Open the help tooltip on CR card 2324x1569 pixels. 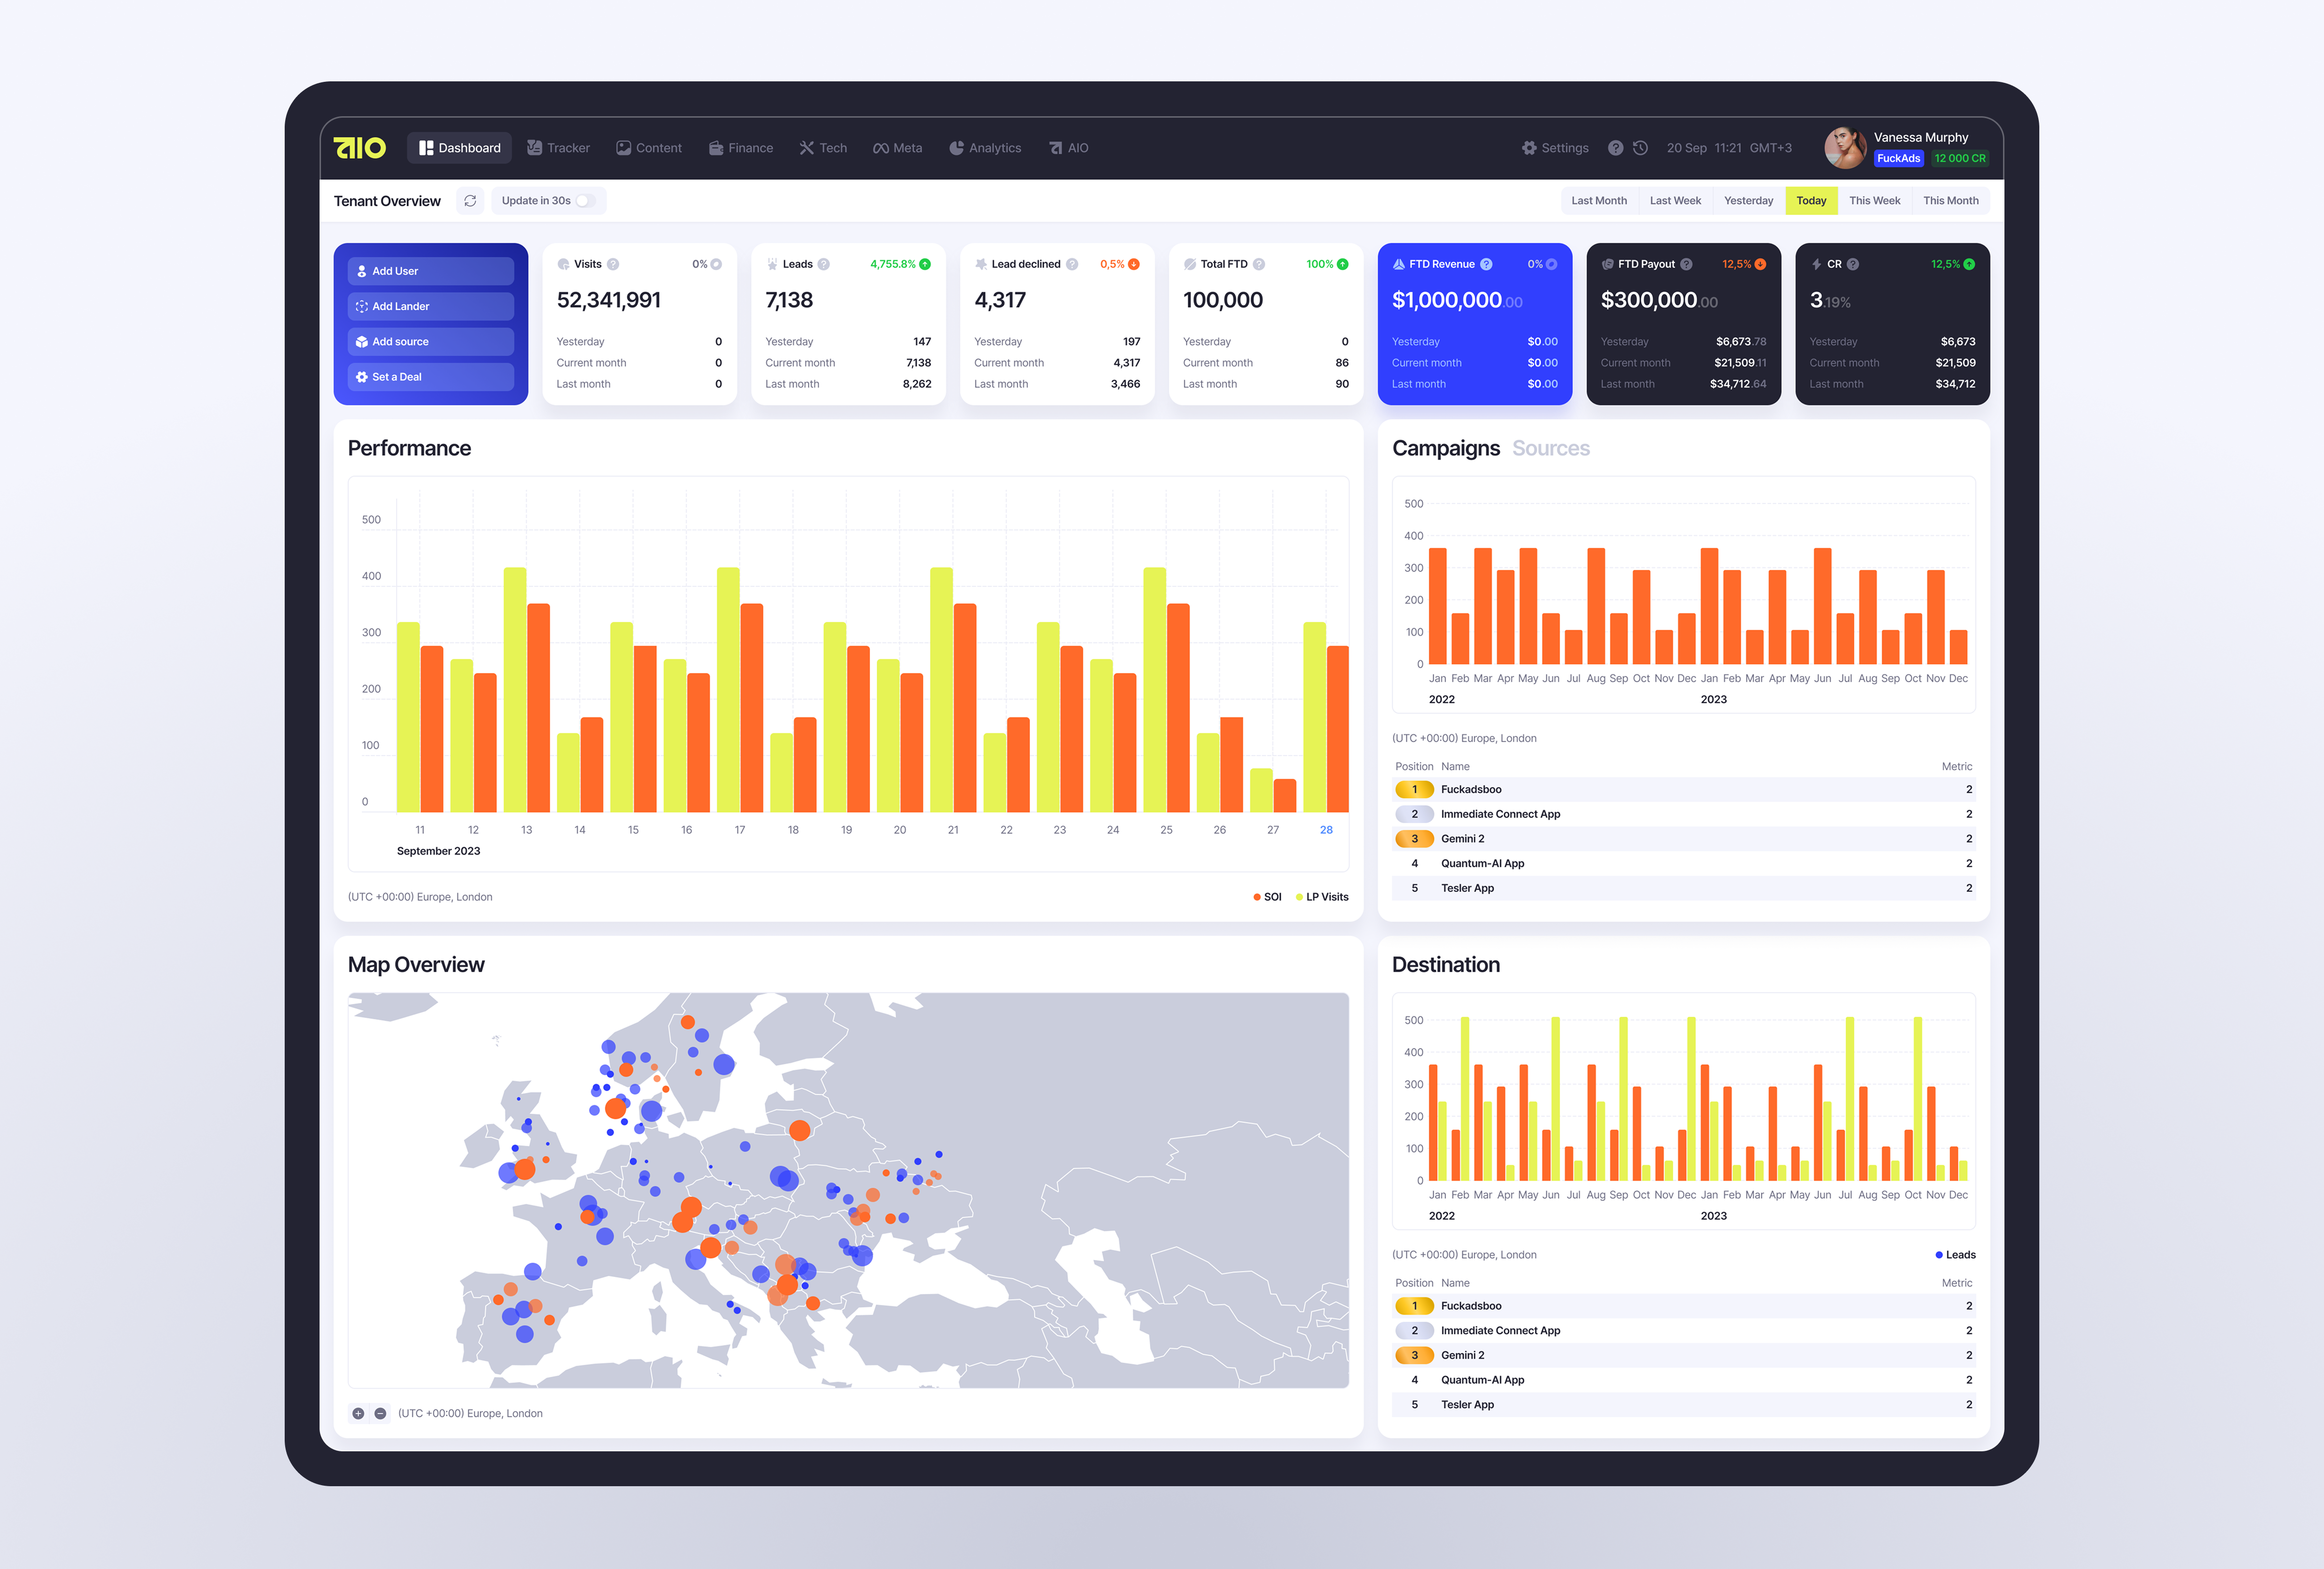coord(1851,264)
